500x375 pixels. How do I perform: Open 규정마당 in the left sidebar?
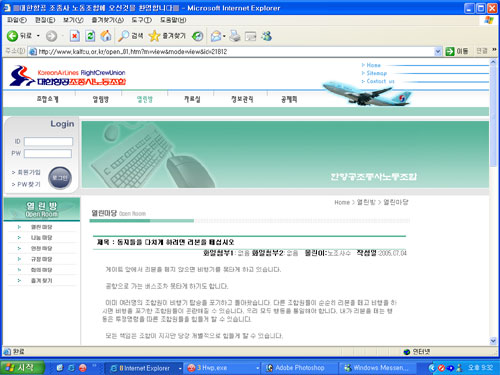click(41, 259)
